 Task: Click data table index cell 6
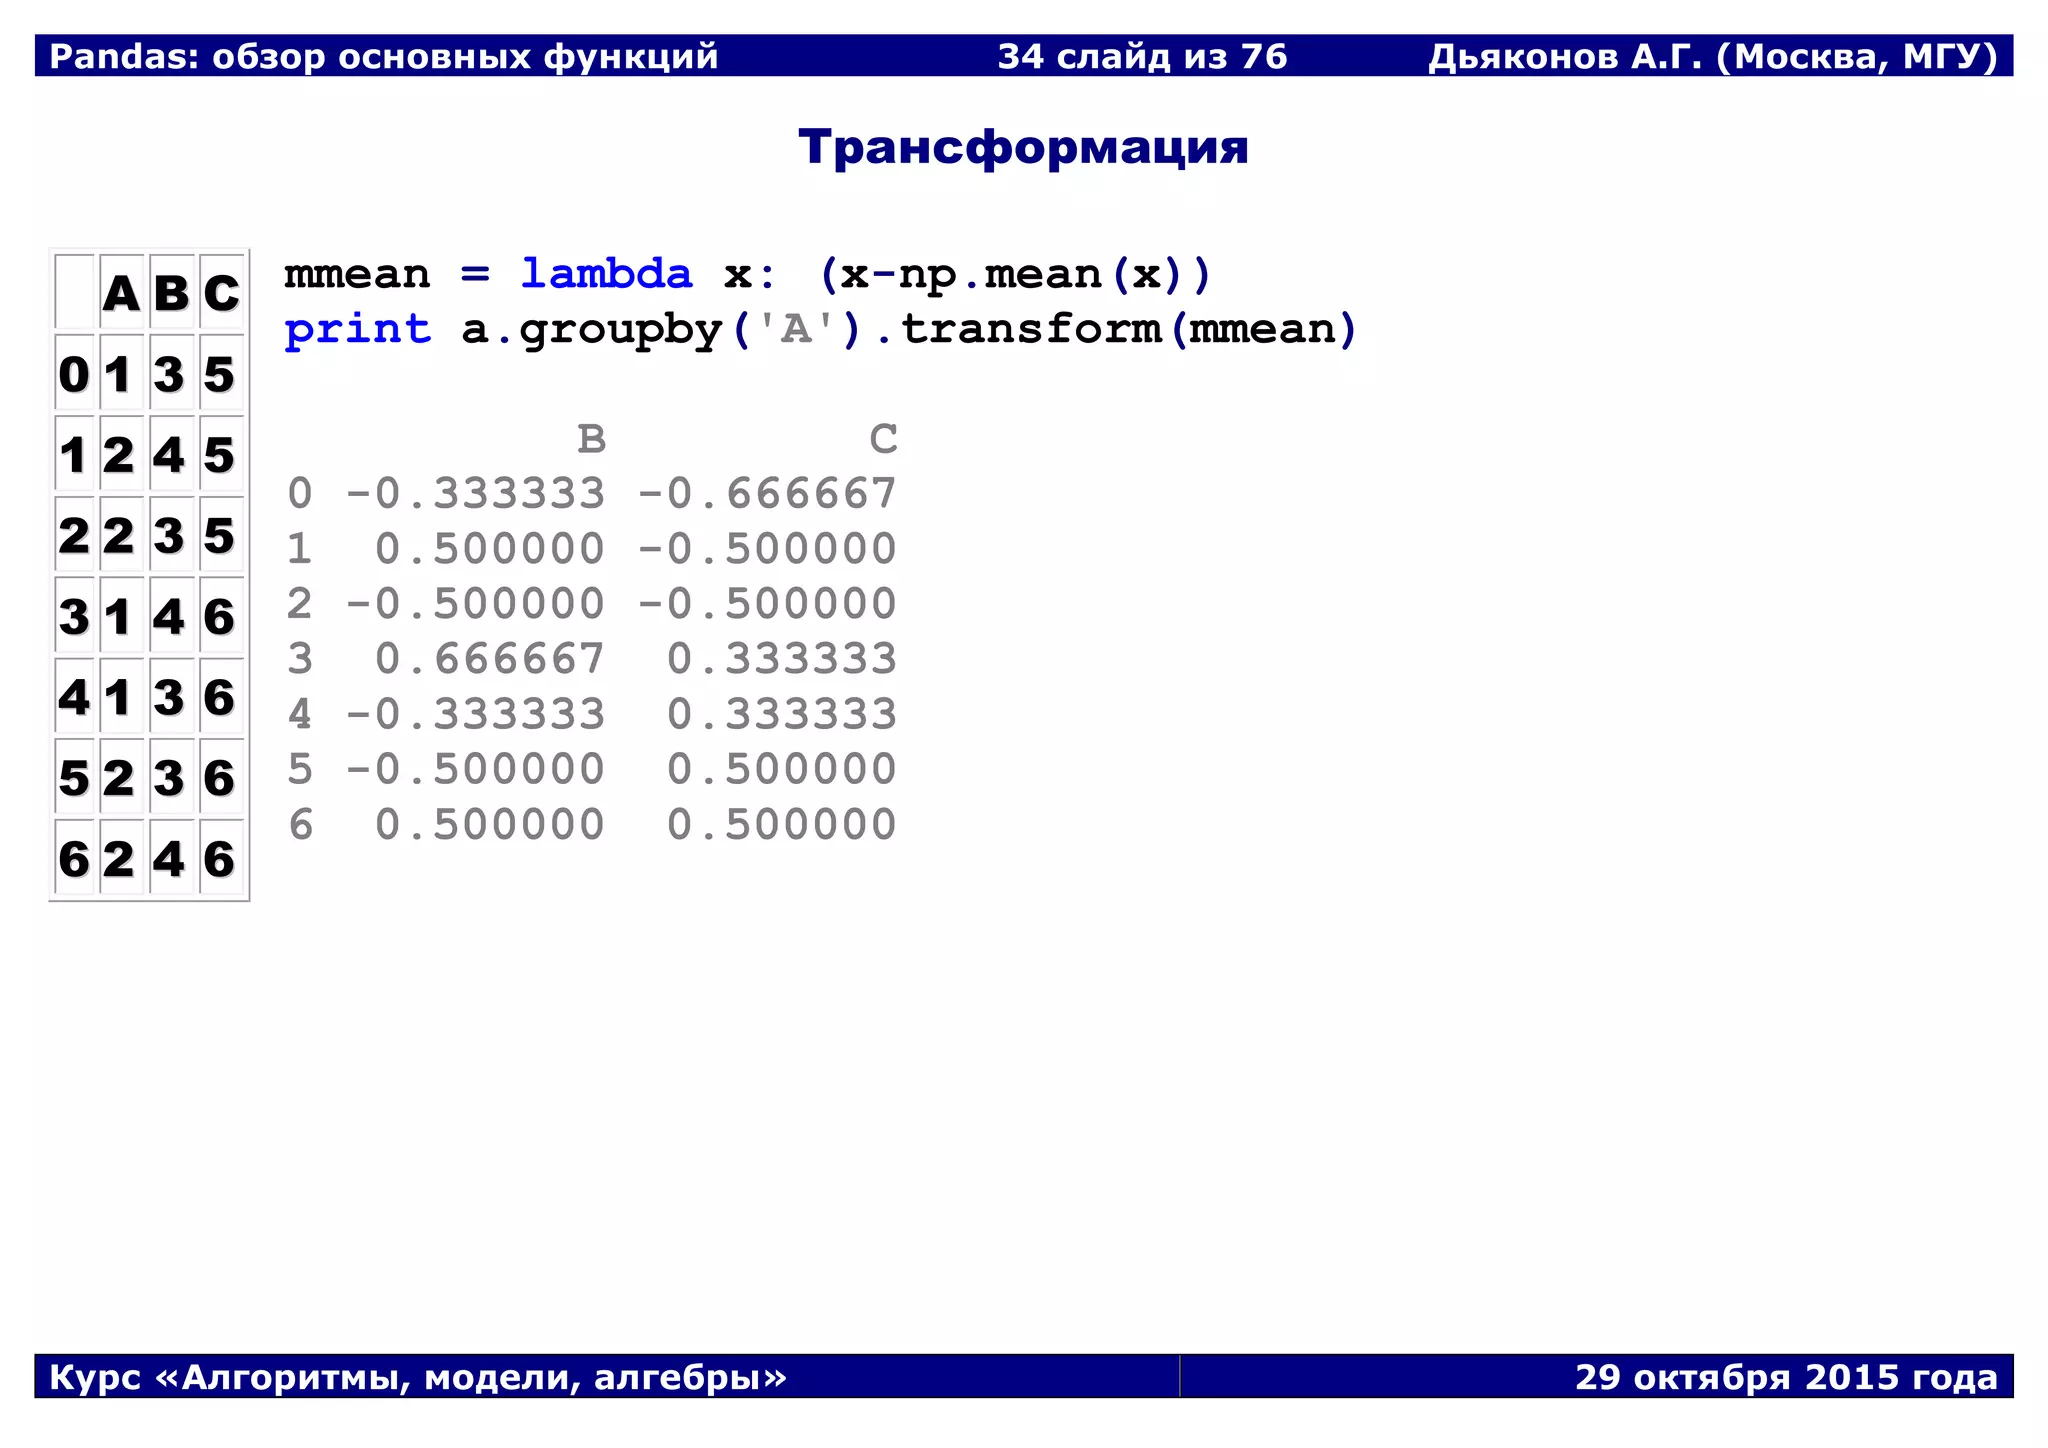(75, 858)
